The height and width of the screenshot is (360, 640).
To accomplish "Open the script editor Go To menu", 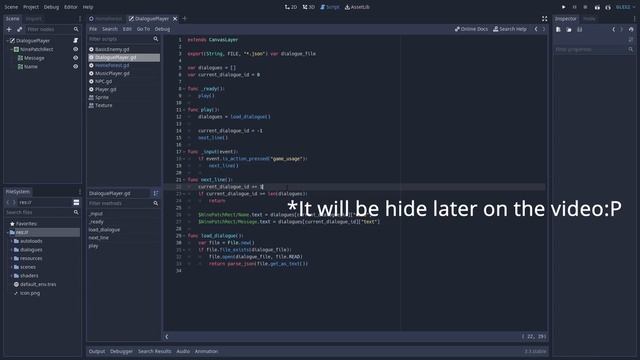I will pos(143,29).
